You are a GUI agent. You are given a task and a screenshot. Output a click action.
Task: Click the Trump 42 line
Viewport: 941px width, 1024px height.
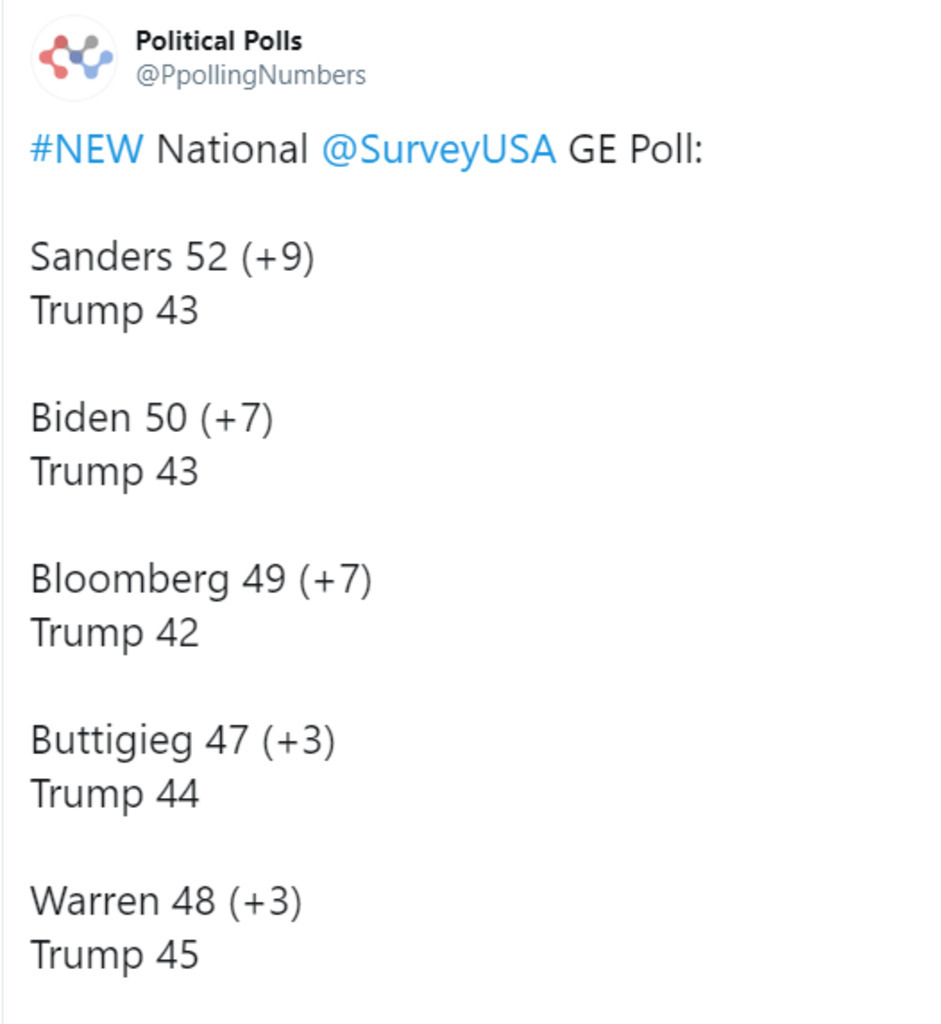click(x=114, y=633)
